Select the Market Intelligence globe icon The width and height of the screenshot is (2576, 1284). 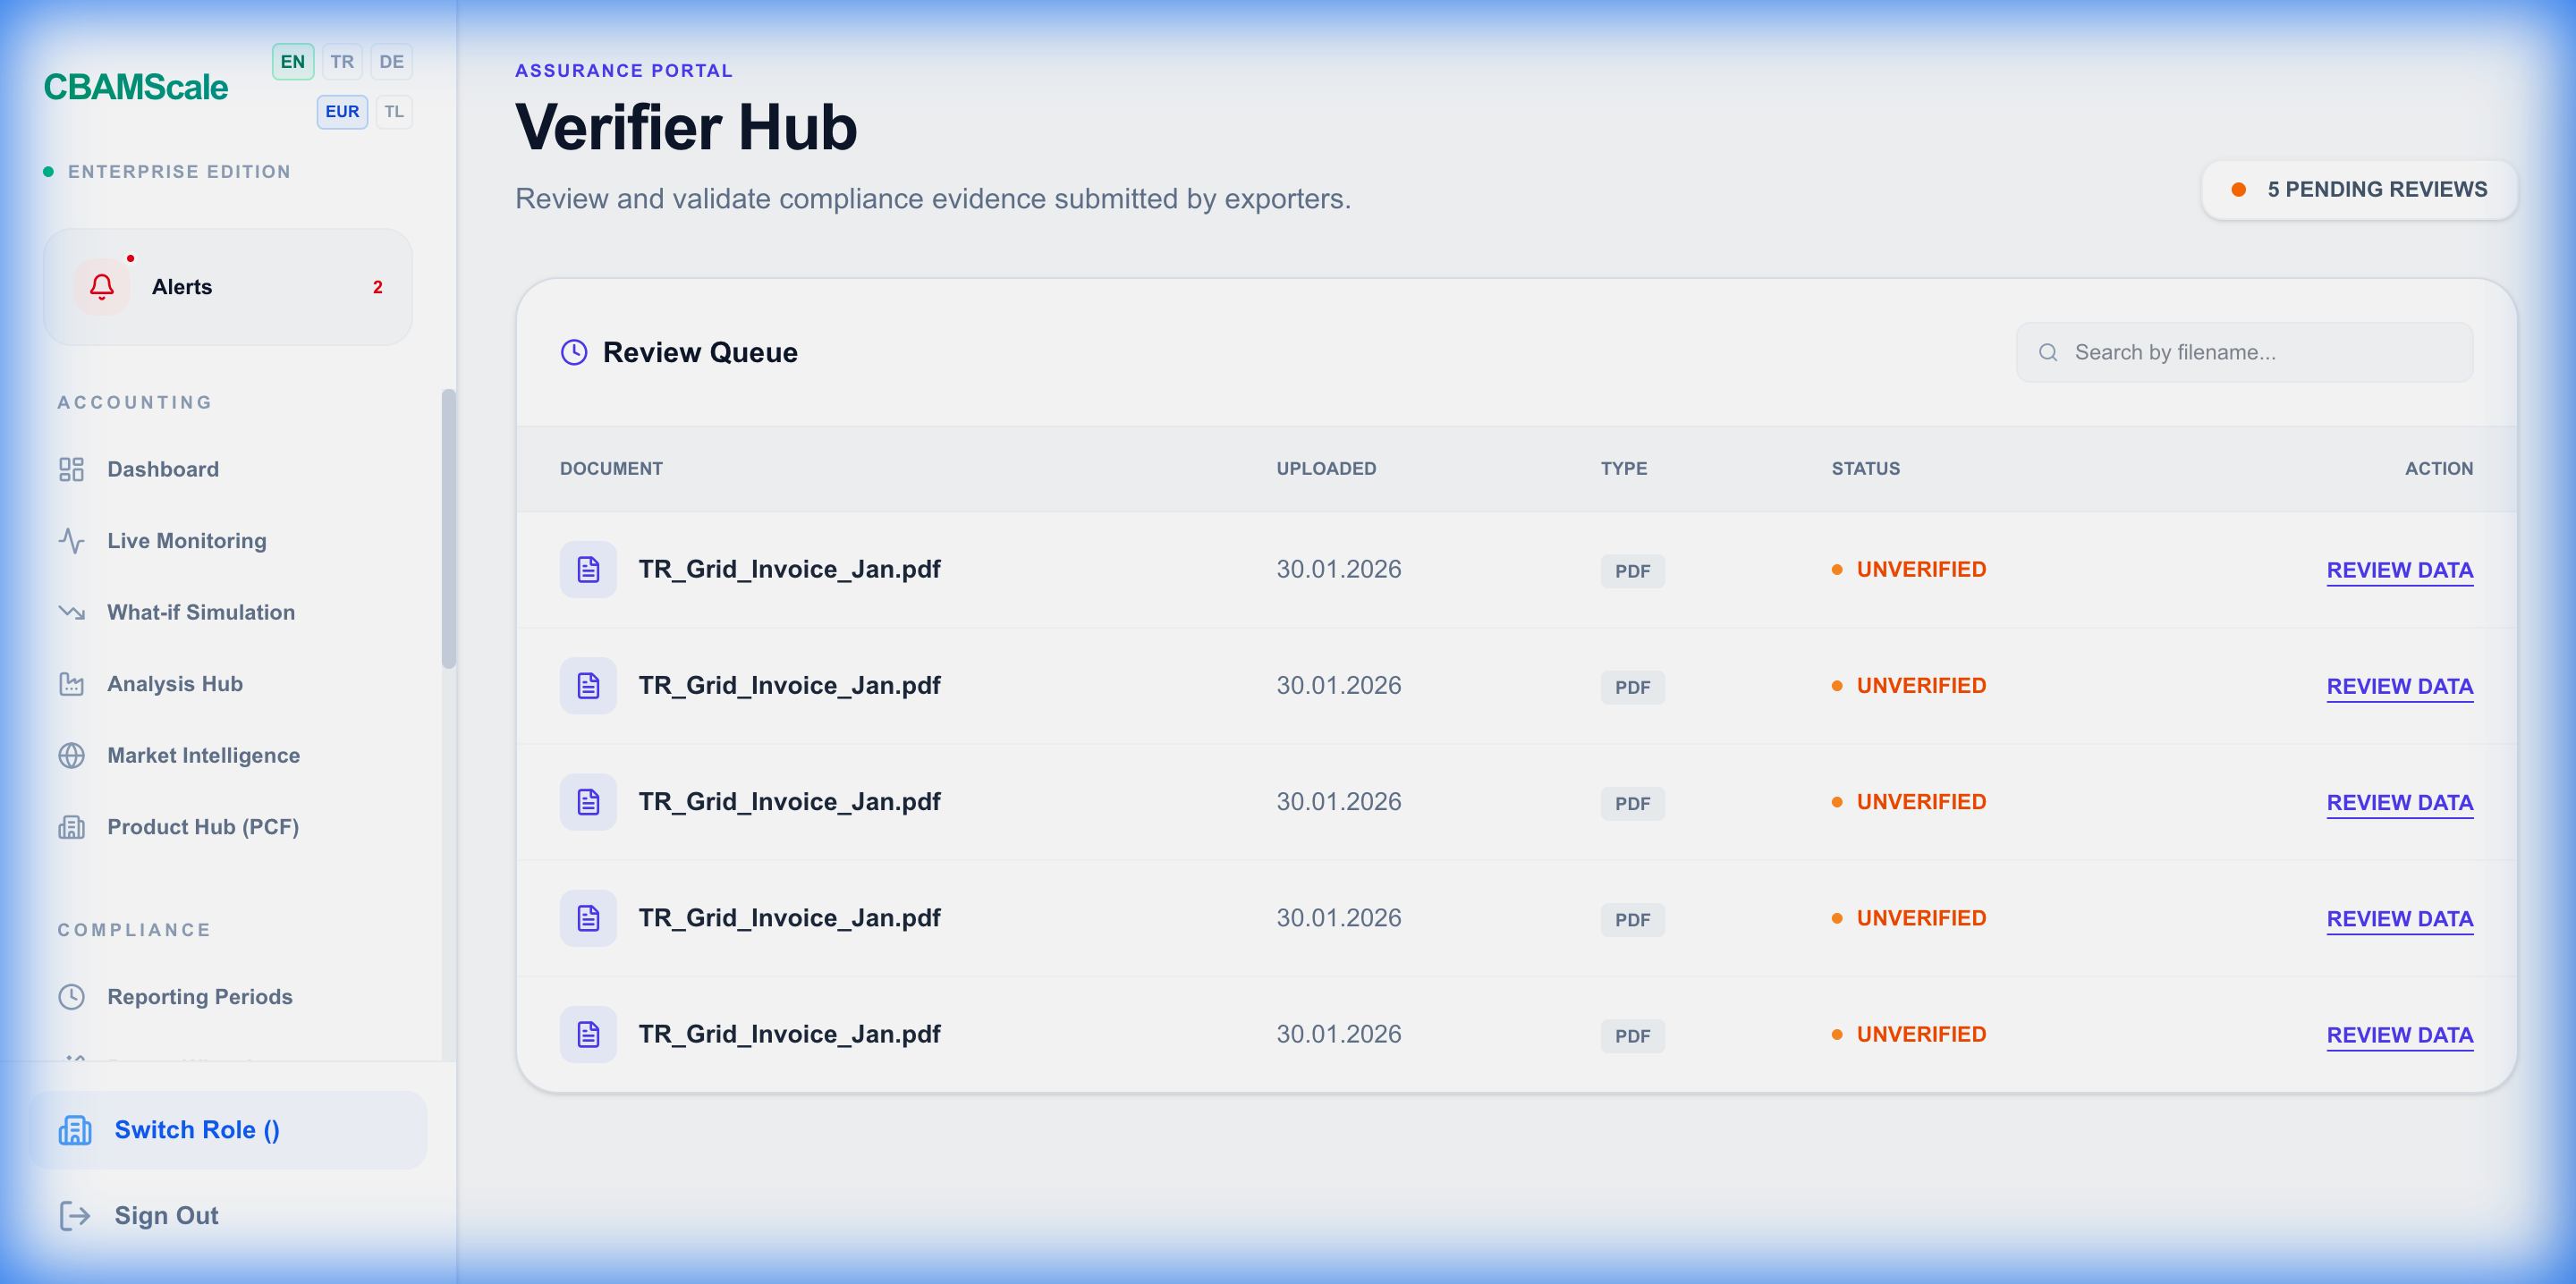click(71, 755)
